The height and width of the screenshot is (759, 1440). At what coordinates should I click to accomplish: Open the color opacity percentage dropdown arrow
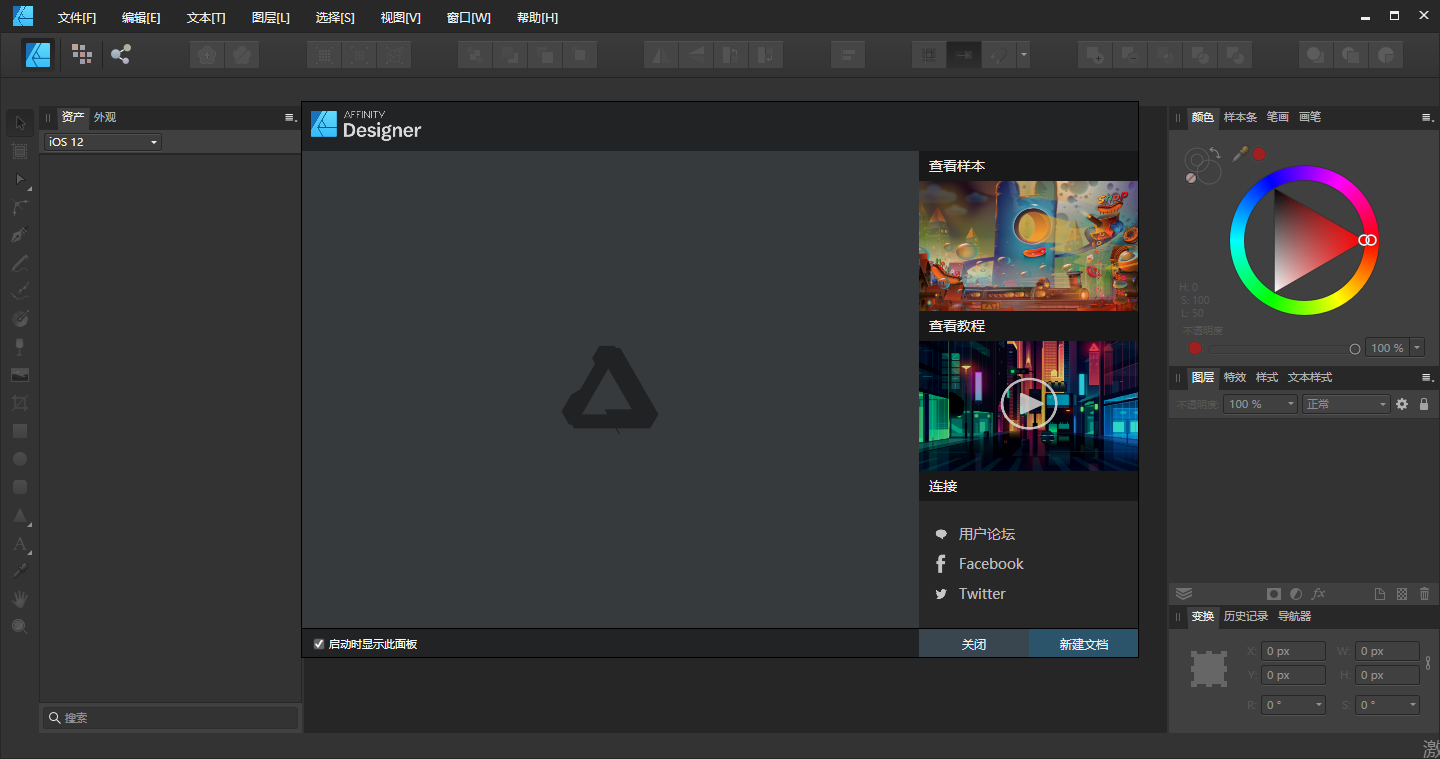[x=1417, y=348]
